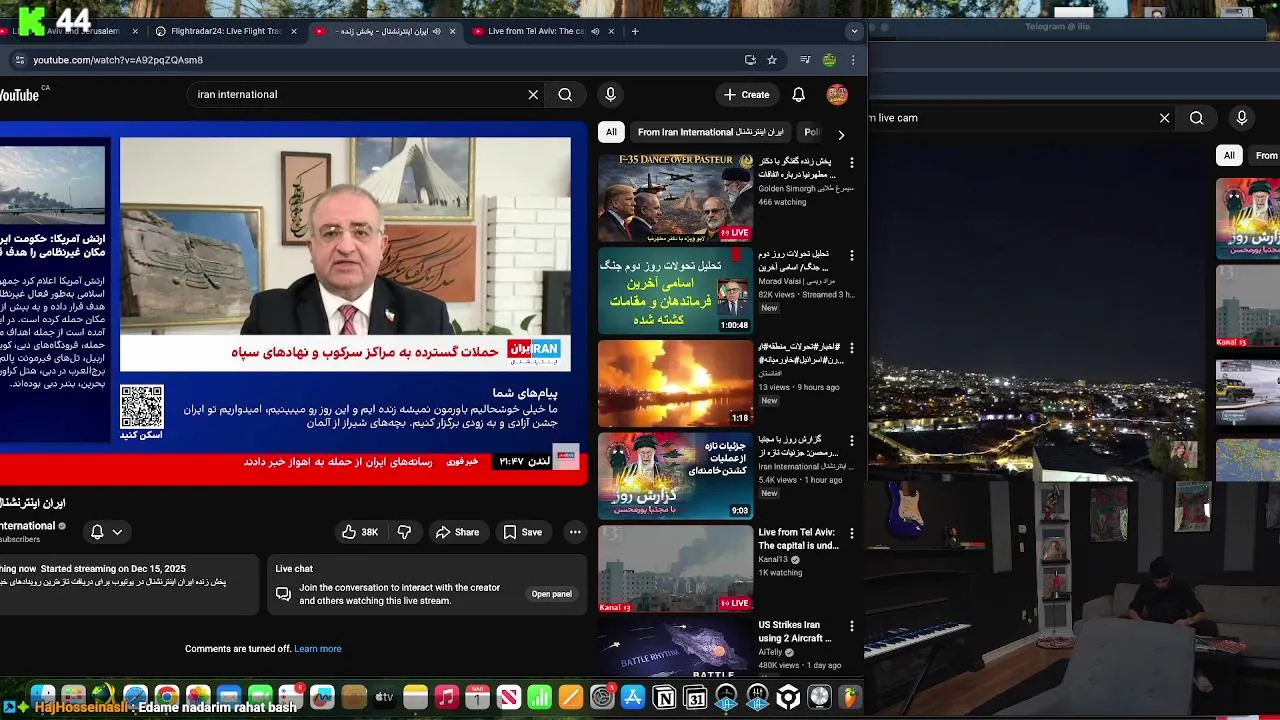
Task: Open more actions next to Save
Action: coord(575,532)
